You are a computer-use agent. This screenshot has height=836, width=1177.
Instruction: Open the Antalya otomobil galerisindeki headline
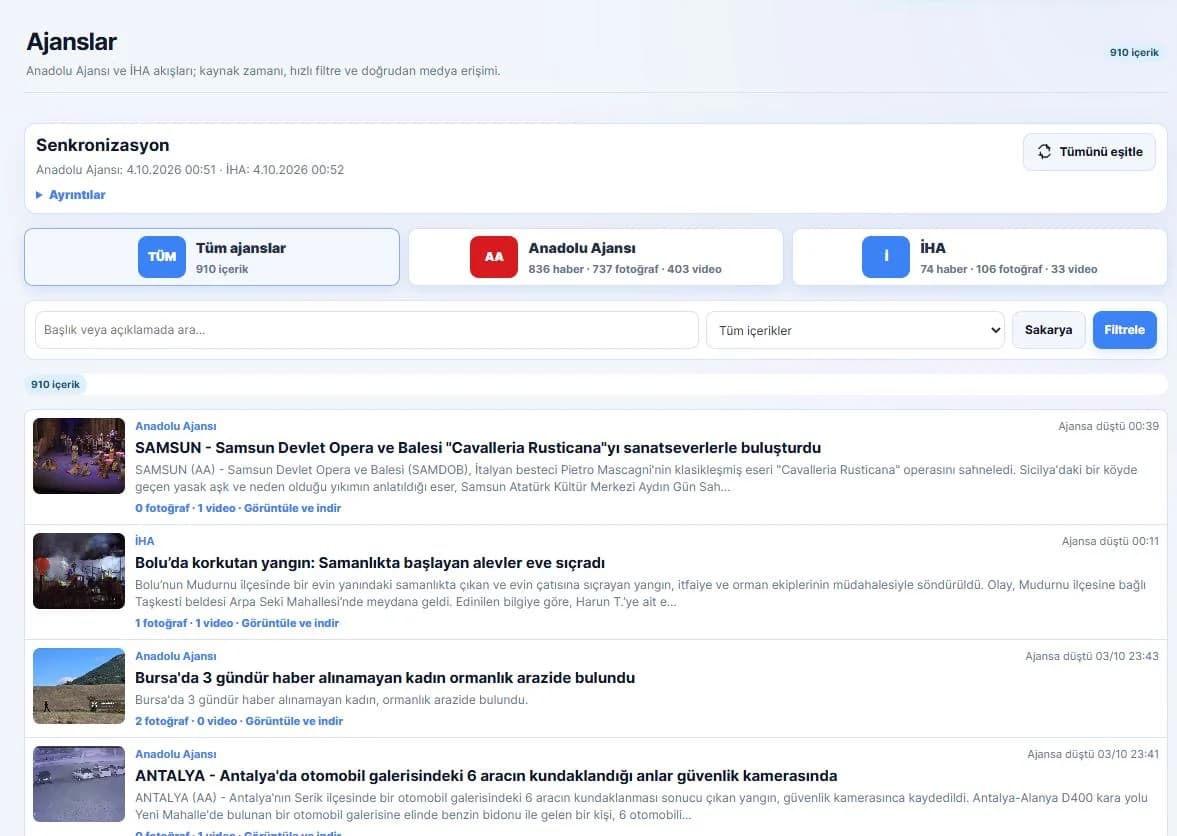point(486,776)
